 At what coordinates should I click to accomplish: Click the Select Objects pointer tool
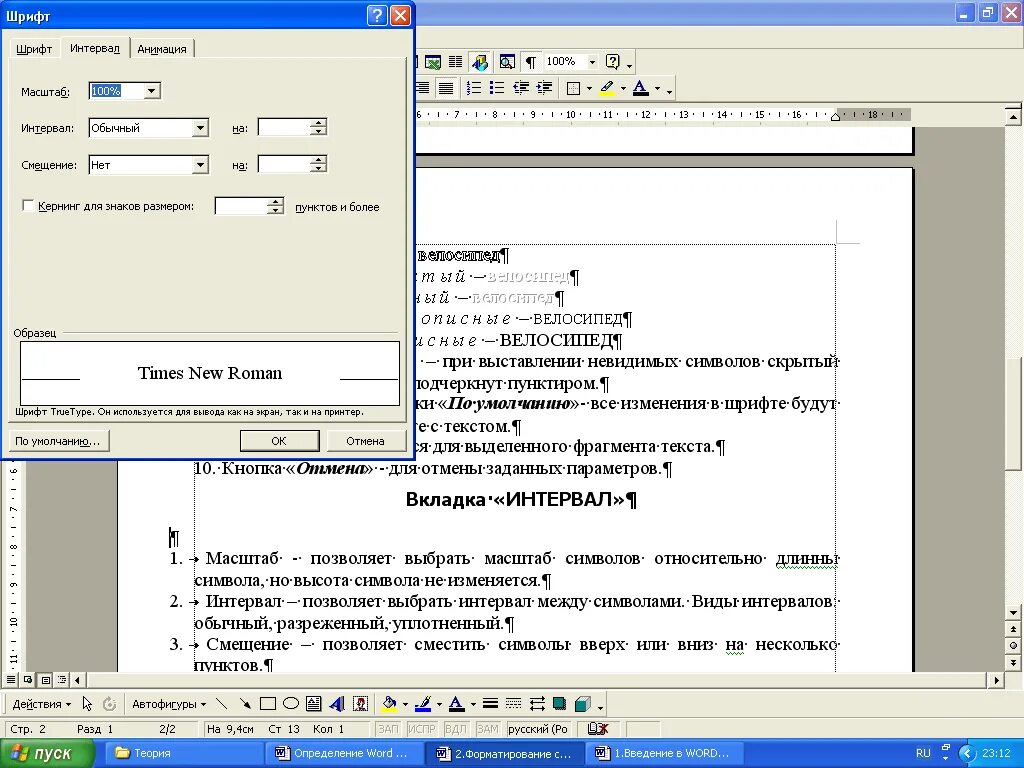87,704
